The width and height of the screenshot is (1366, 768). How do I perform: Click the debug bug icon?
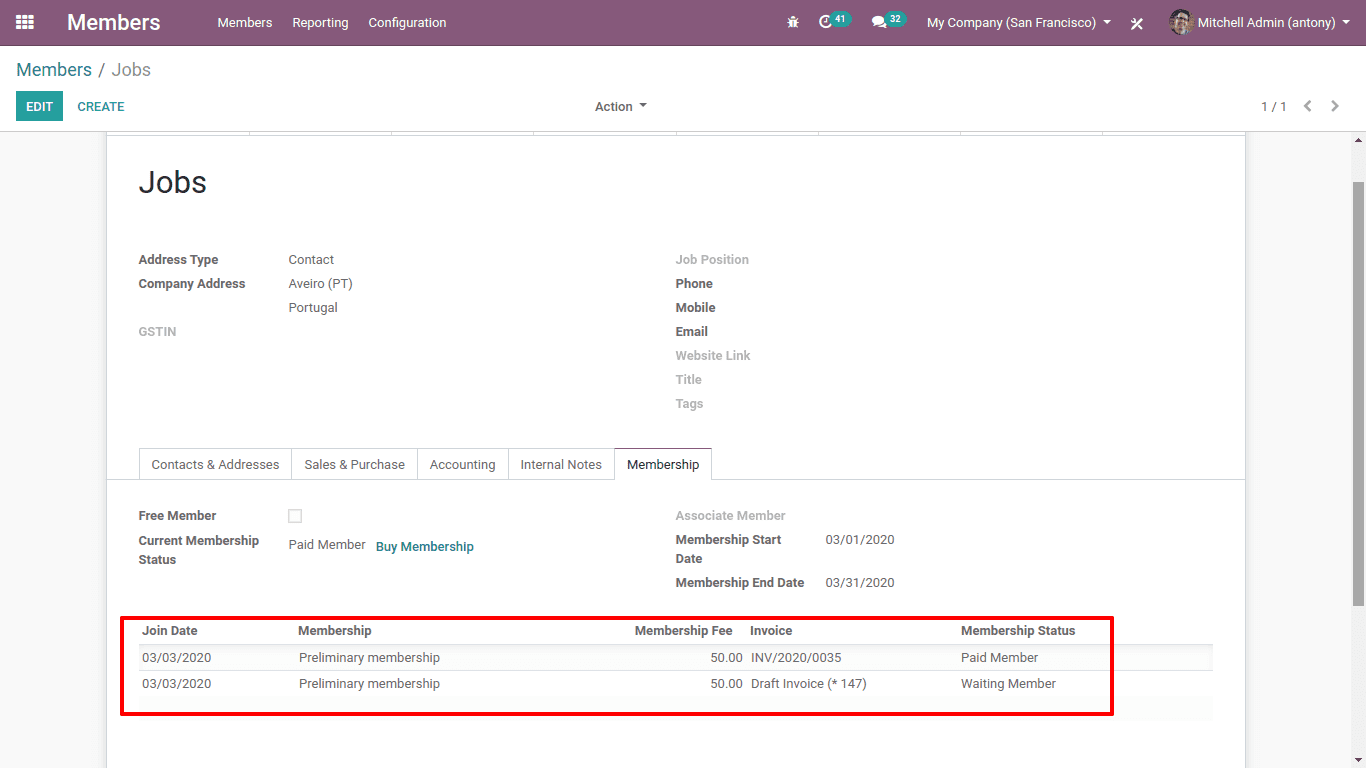(x=793, y=22)
